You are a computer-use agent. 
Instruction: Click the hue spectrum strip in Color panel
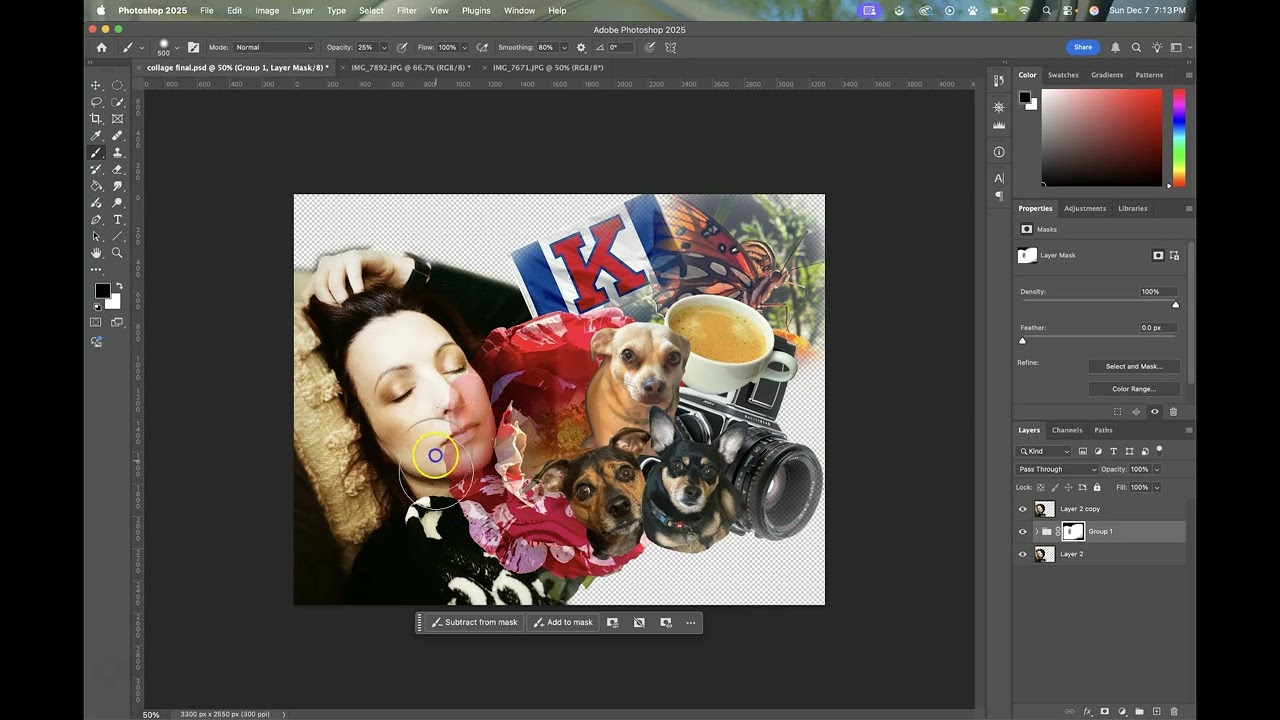(x=1179, y=138)
